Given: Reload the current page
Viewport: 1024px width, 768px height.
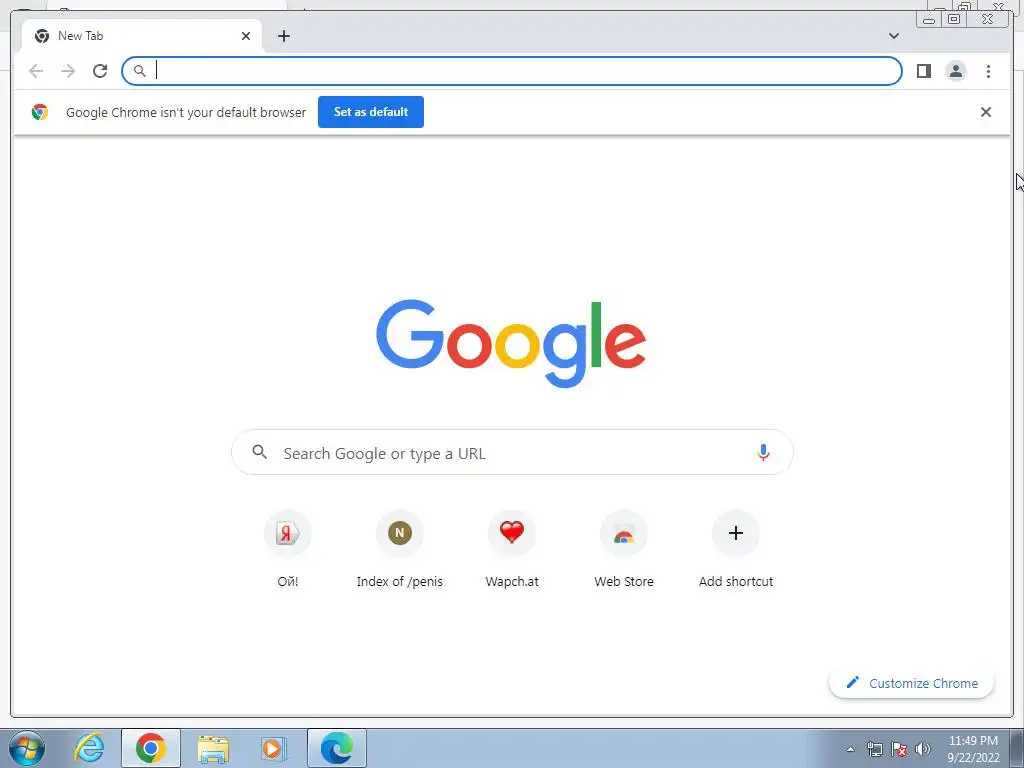Looking at the screenshot, I should 100,71.
